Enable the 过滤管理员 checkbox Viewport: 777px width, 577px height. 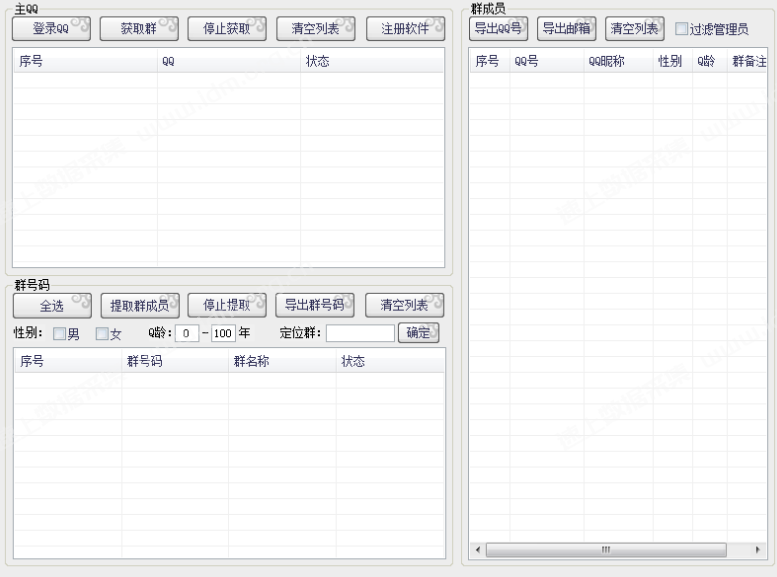[x=681, y=29]
